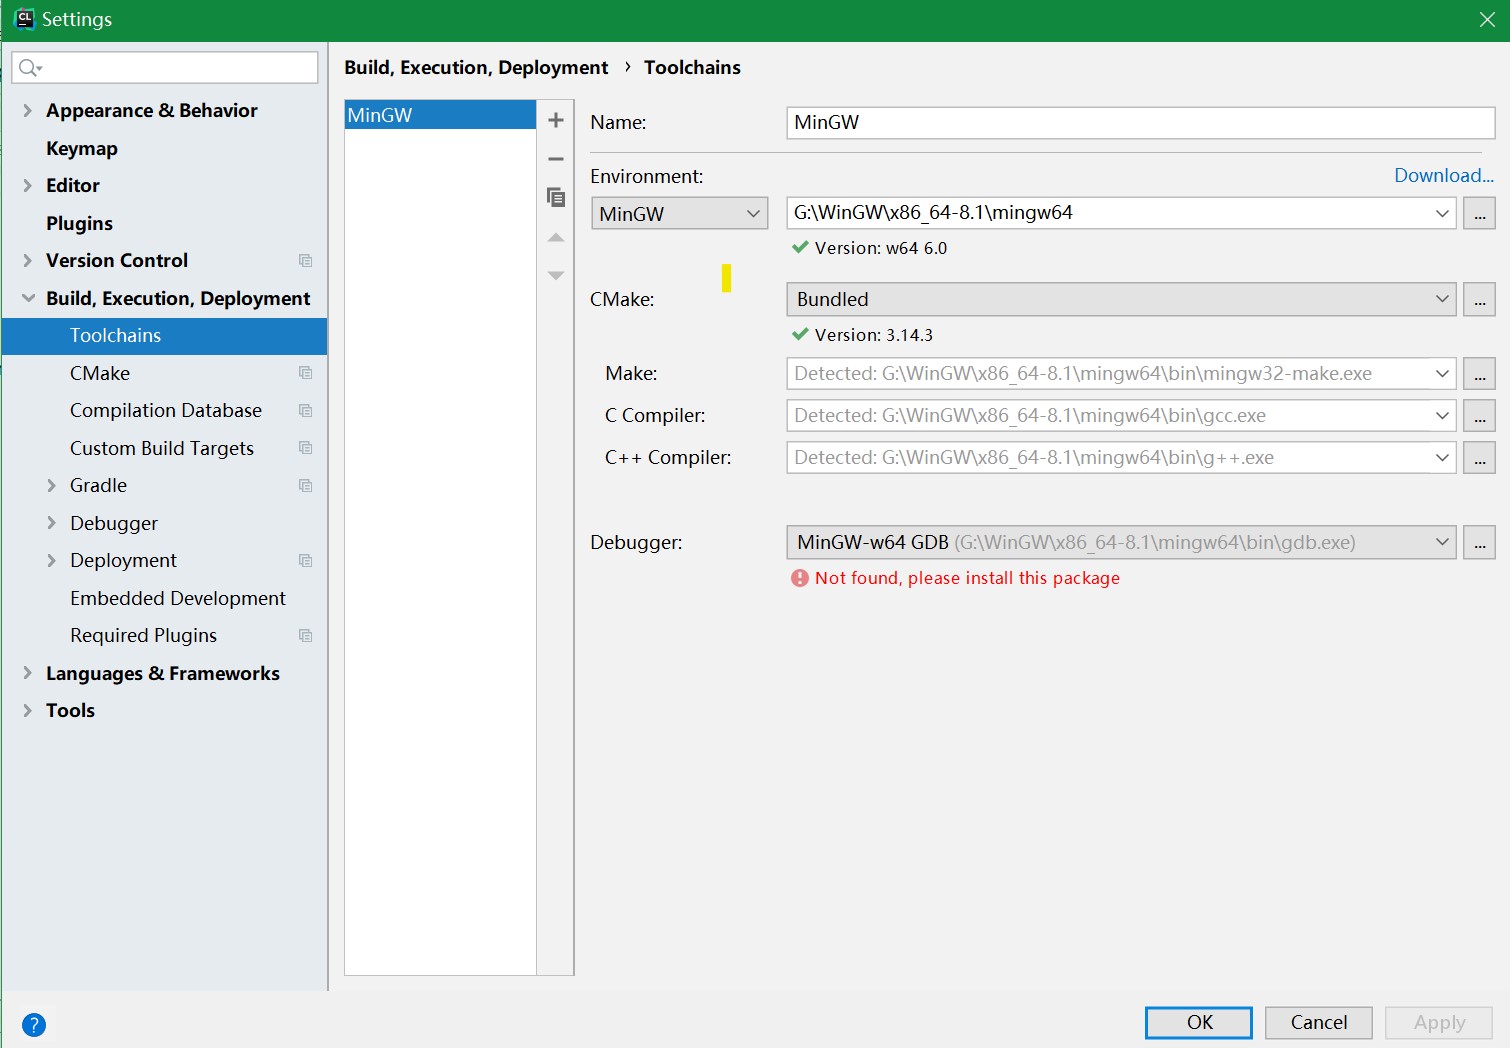Viewport: 1510px width, 1048px height.
Task: Click project-level icon next to Gradle
Action: click(306, 486)
